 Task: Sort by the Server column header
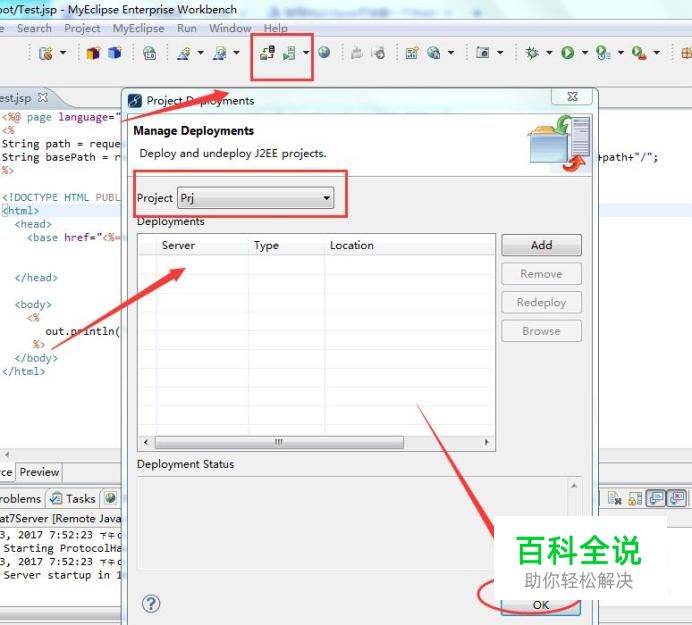click(203, 245)
